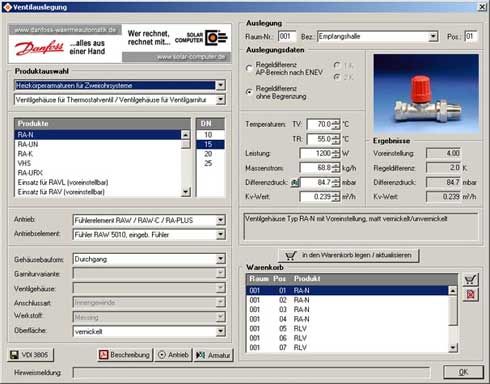Adjust the Massenstrom stepper
This screenshot has height=384, width=490.
point(336,168)
